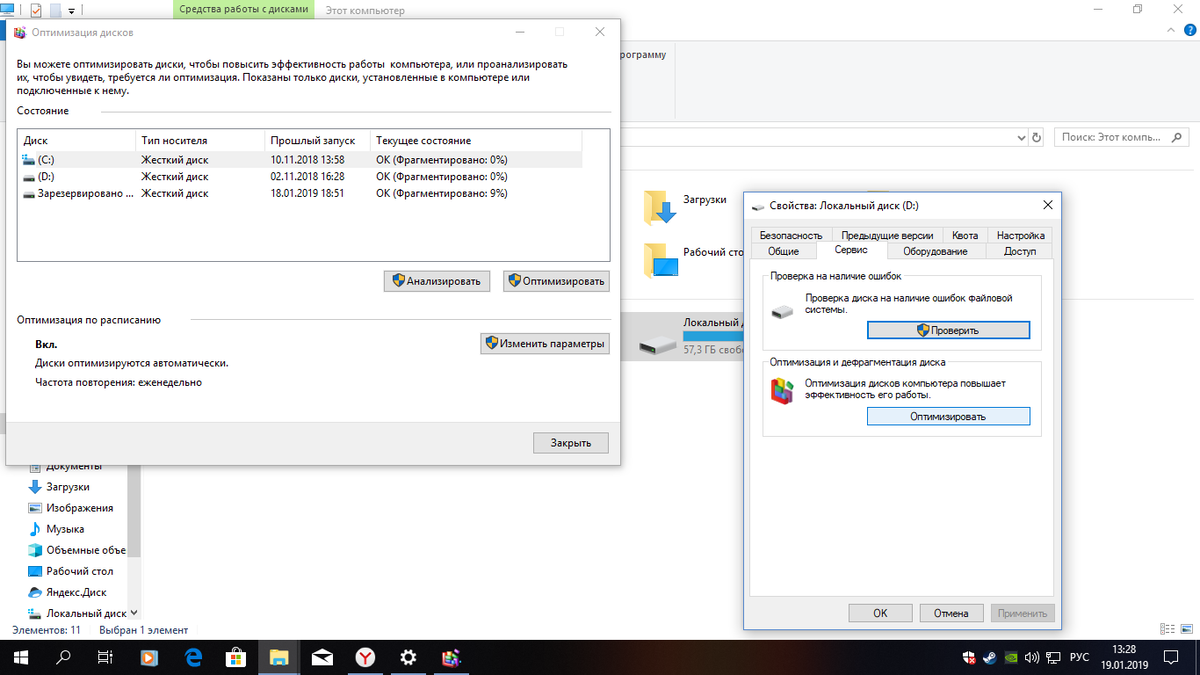Viewport: 1200px width, 675px height.
Task: Click Оптимизировать button in D: properties dialog
Action: click(948, 416)
